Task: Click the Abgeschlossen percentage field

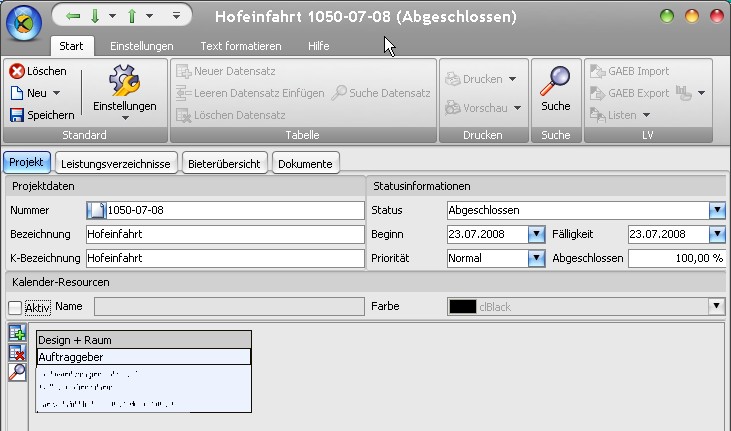Action: (x=676, y=258)
